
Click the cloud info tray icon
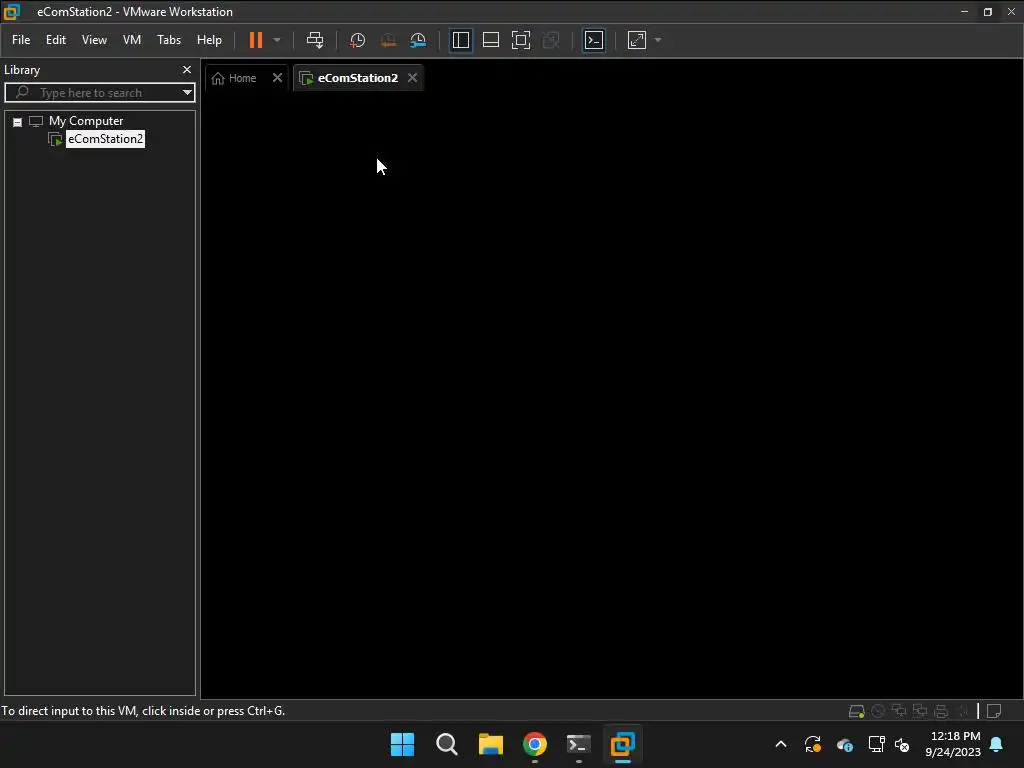click(x=844, y=744)
